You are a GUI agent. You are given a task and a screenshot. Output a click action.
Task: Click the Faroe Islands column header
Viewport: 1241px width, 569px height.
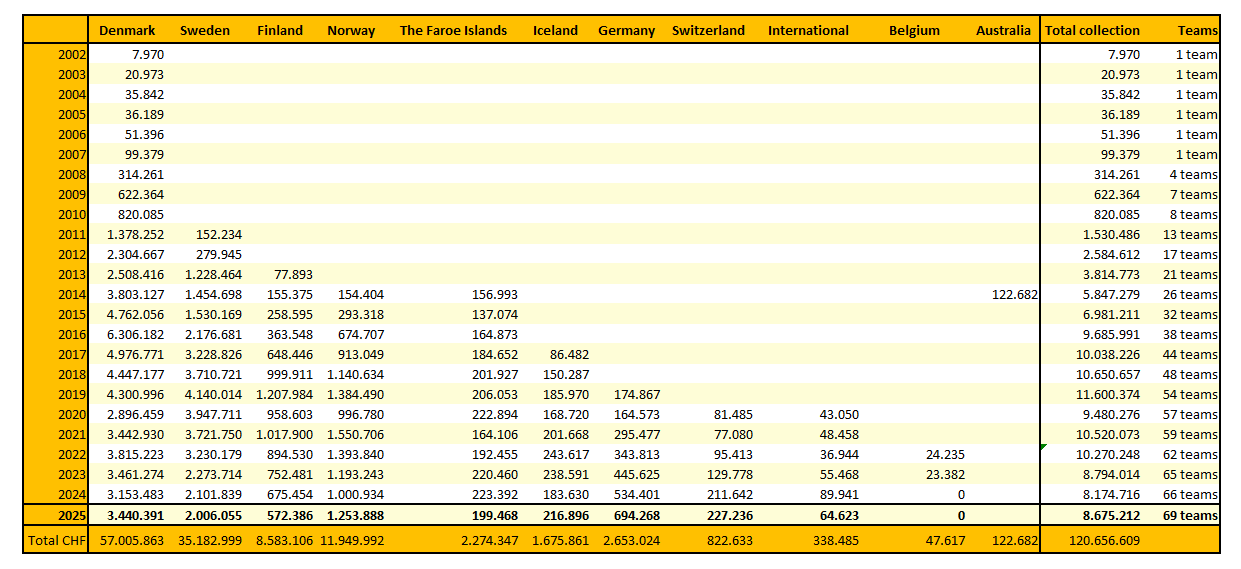point(453,30)
